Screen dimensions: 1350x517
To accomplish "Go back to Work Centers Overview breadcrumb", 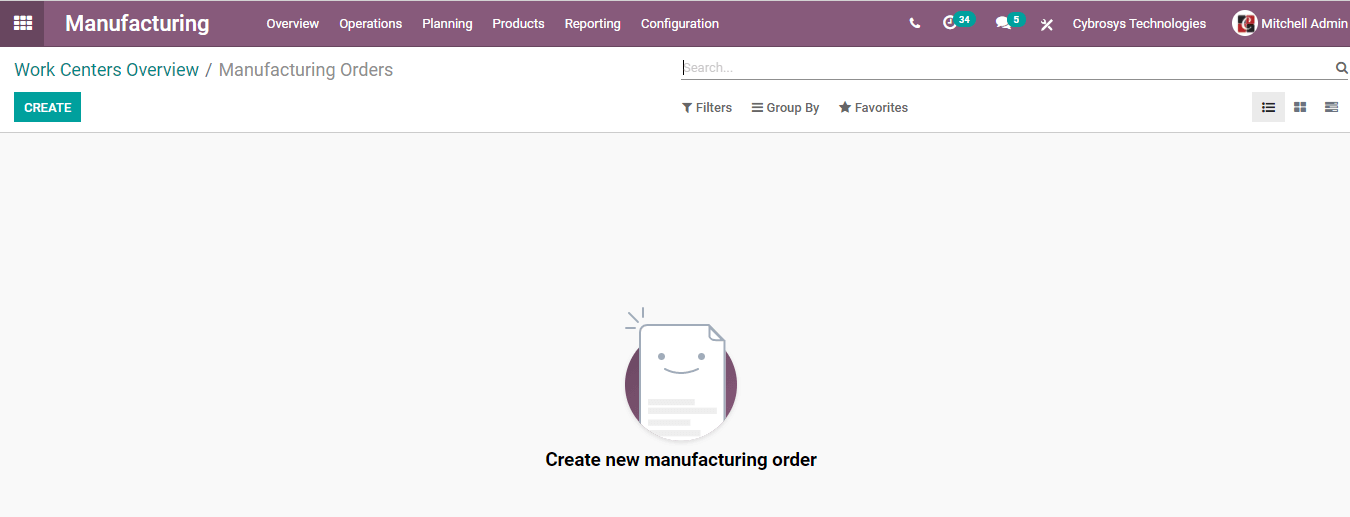I will [107, 70].
